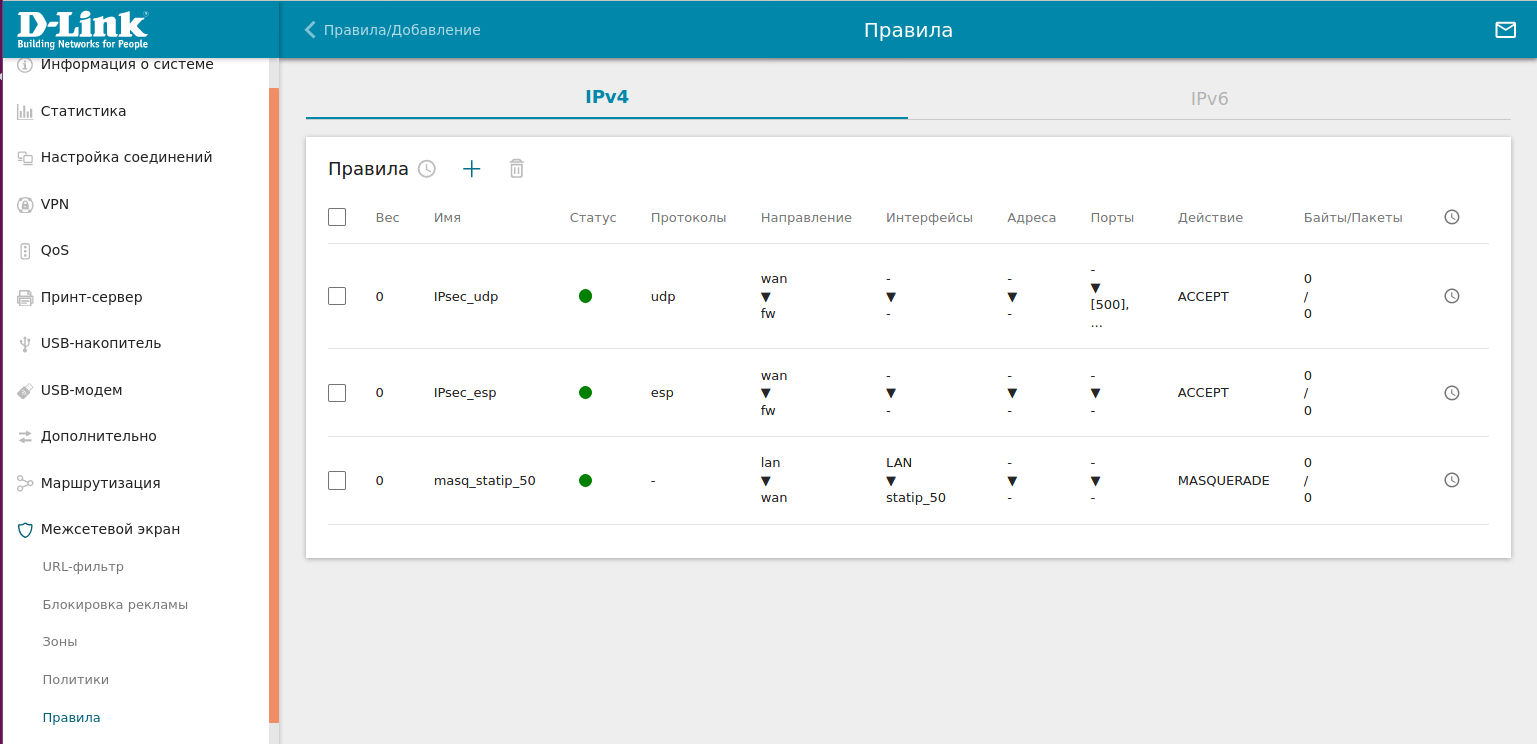
Task: Click the plus icon to add rule
Action: click(472, 169)
